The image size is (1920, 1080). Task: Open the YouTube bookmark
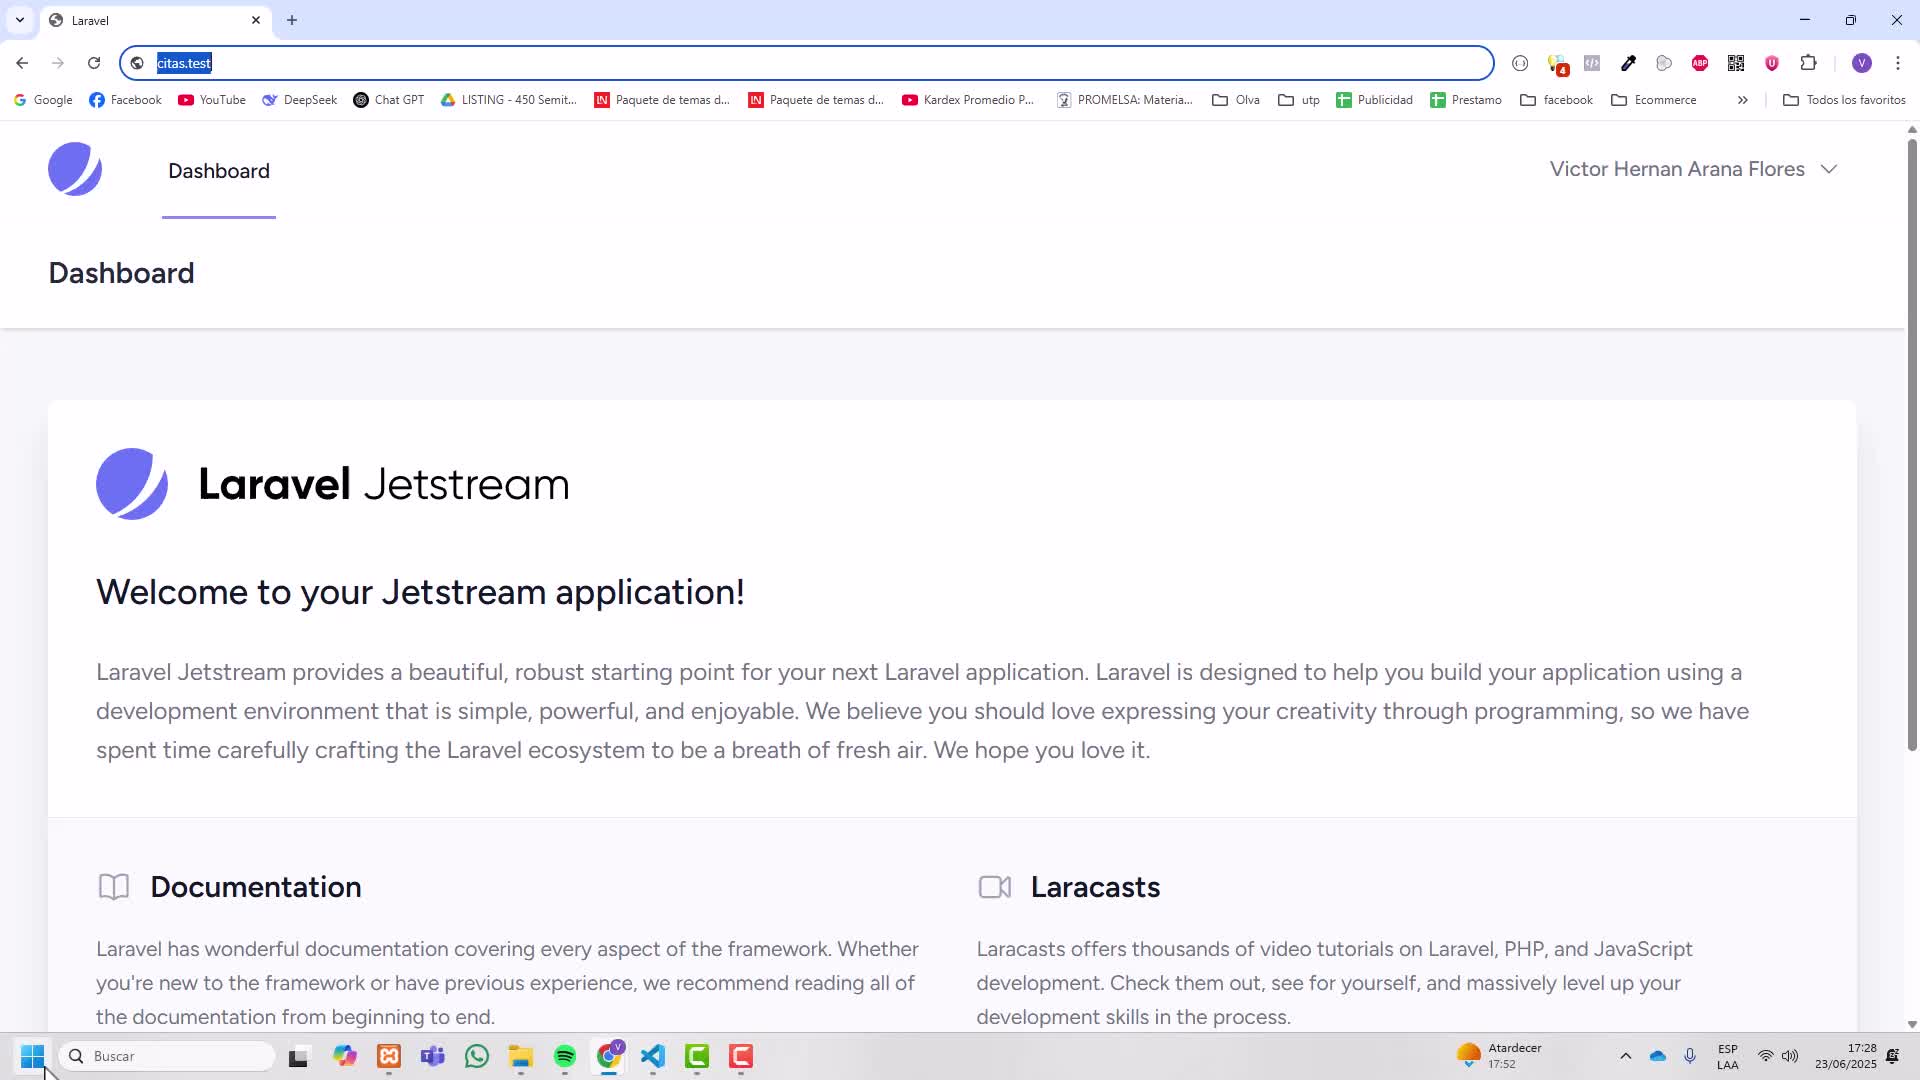coord(212,100)
